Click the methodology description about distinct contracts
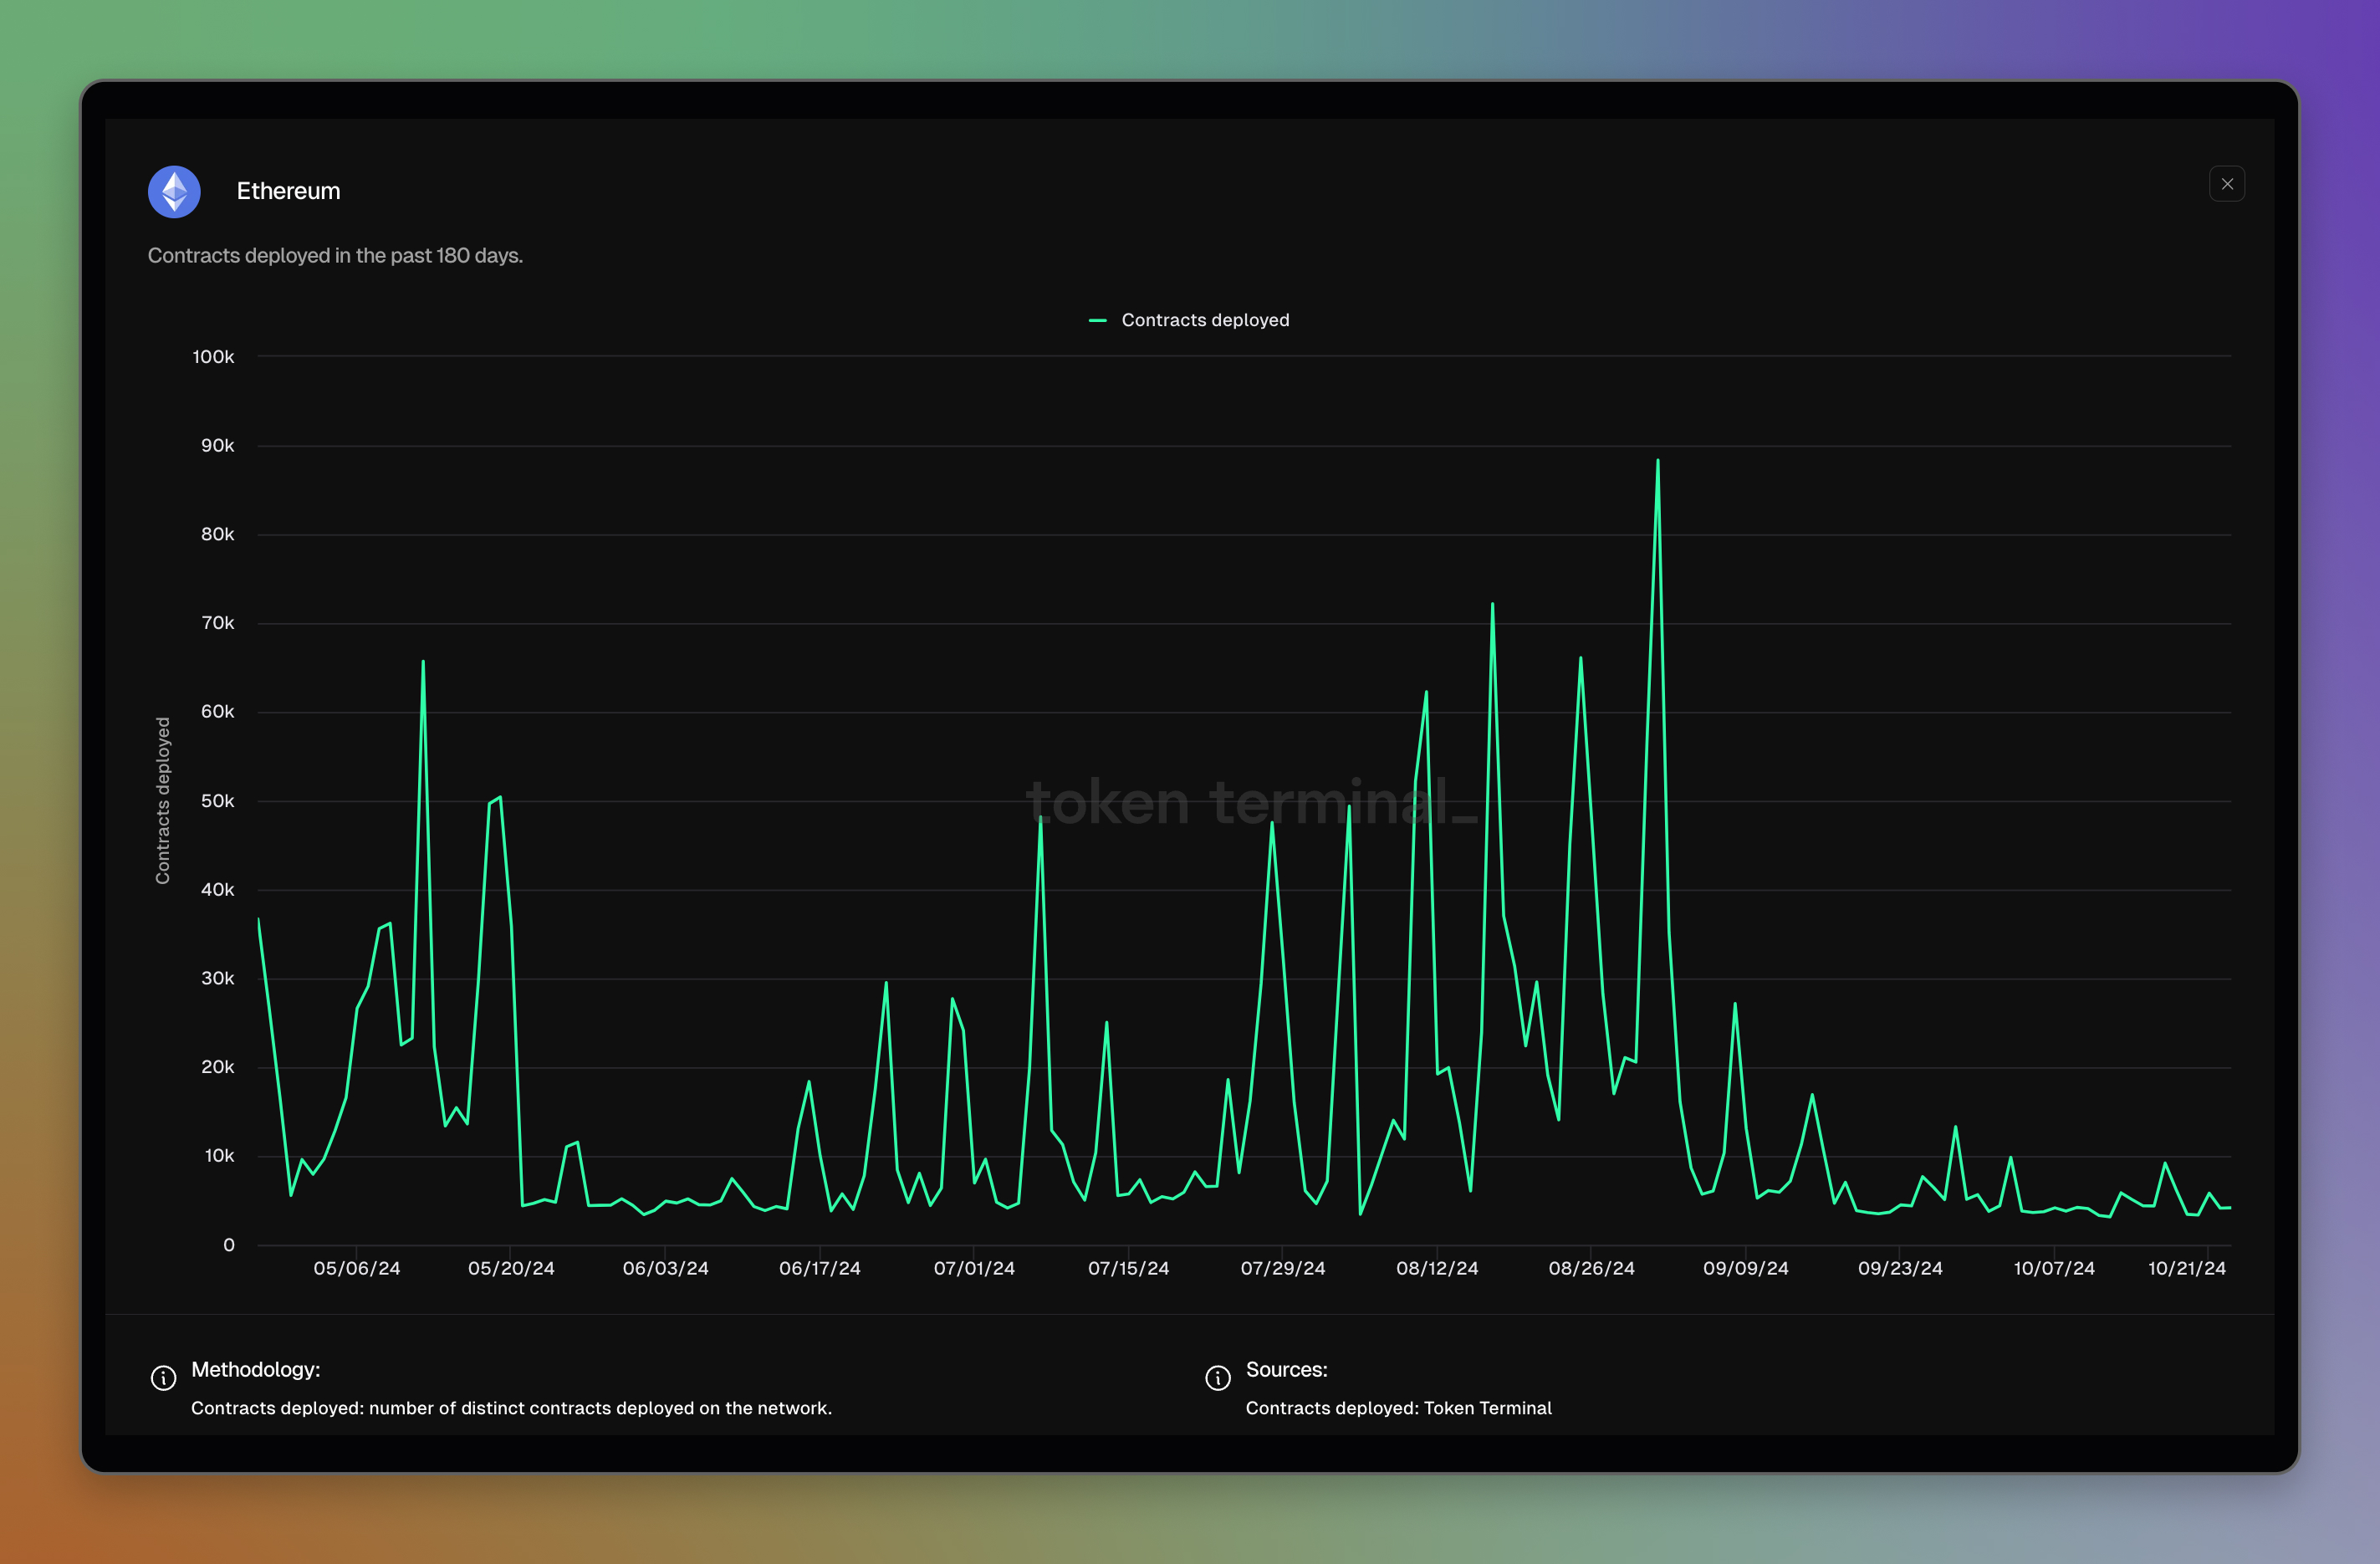Viewport: 2380px width, 1564px height. click(511, 1408)
